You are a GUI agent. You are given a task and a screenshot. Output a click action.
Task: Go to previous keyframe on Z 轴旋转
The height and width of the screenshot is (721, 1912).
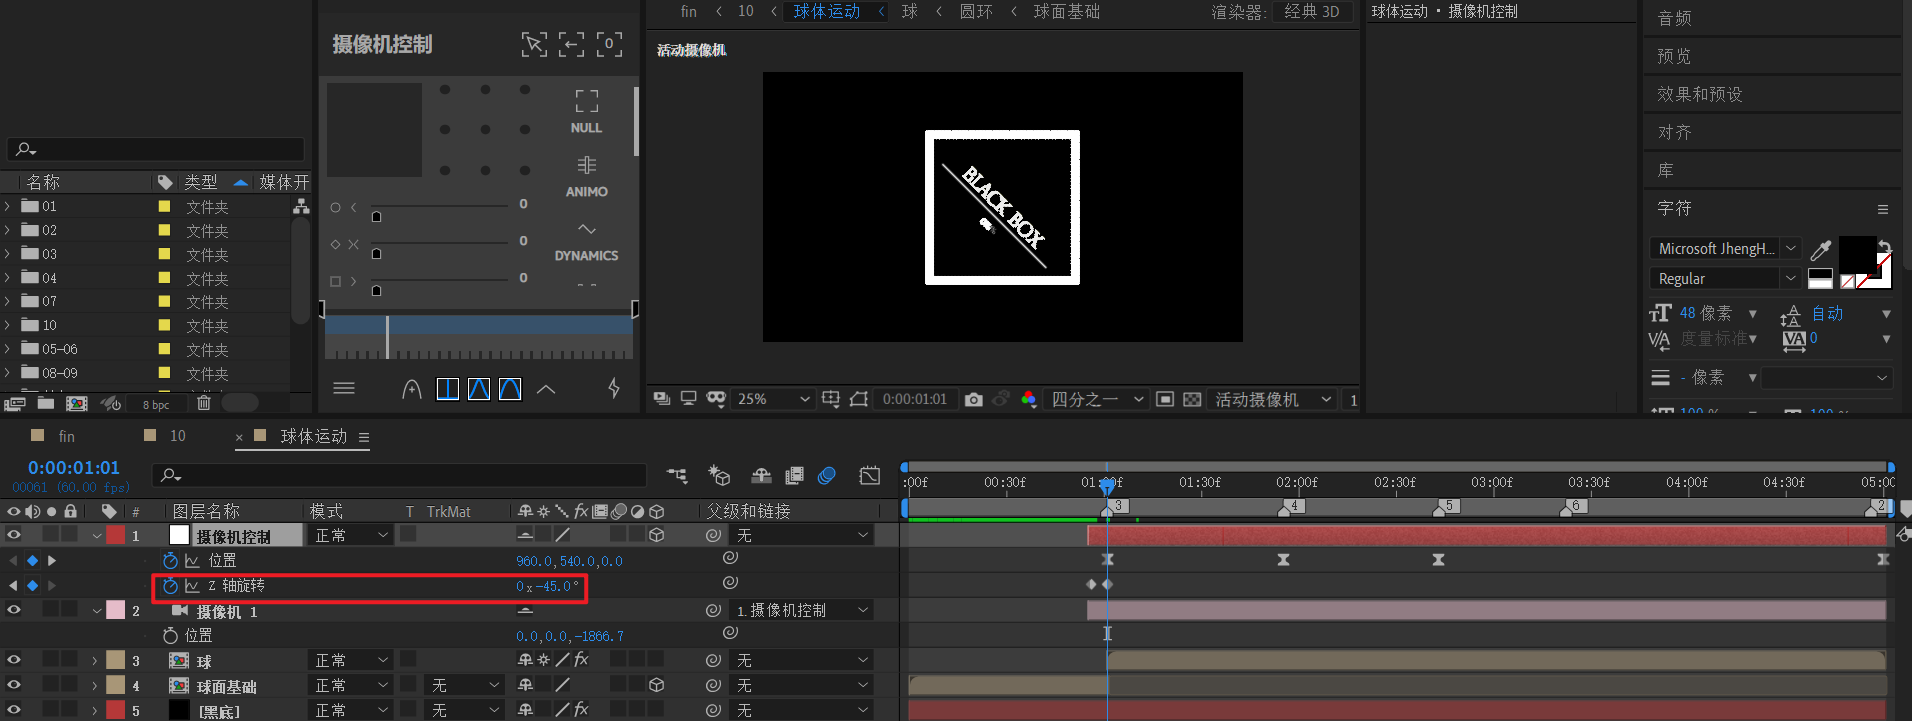pos(13,585)
